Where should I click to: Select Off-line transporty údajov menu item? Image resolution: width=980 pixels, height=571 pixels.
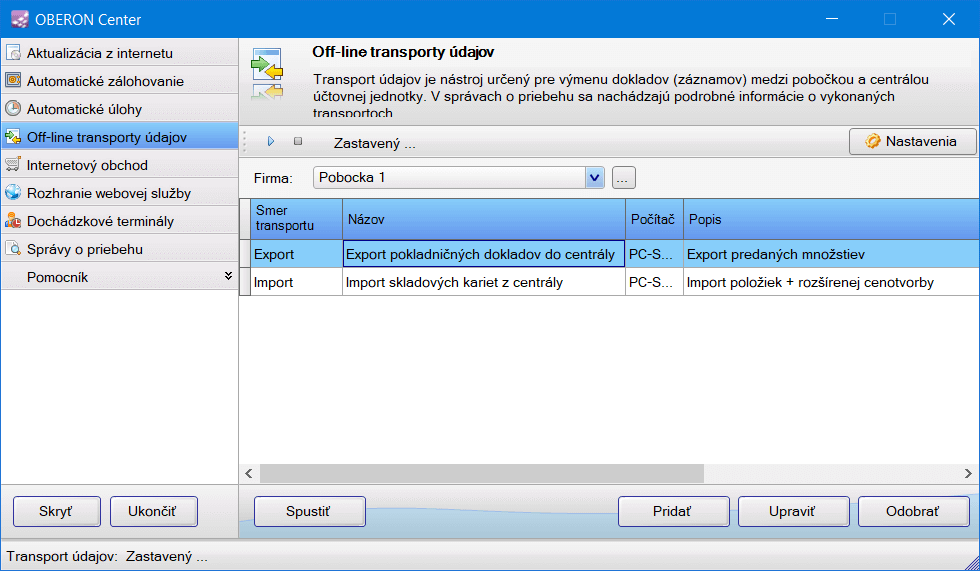pyautogui.click(x=106, y=137)
